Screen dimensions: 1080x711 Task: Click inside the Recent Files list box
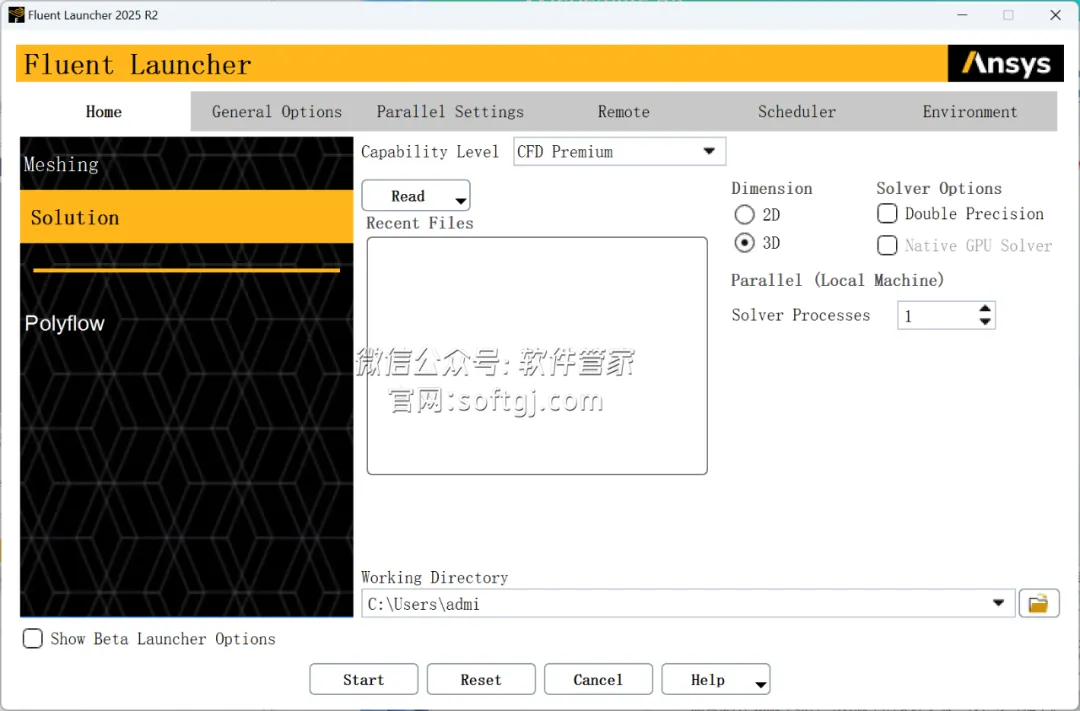537,356
